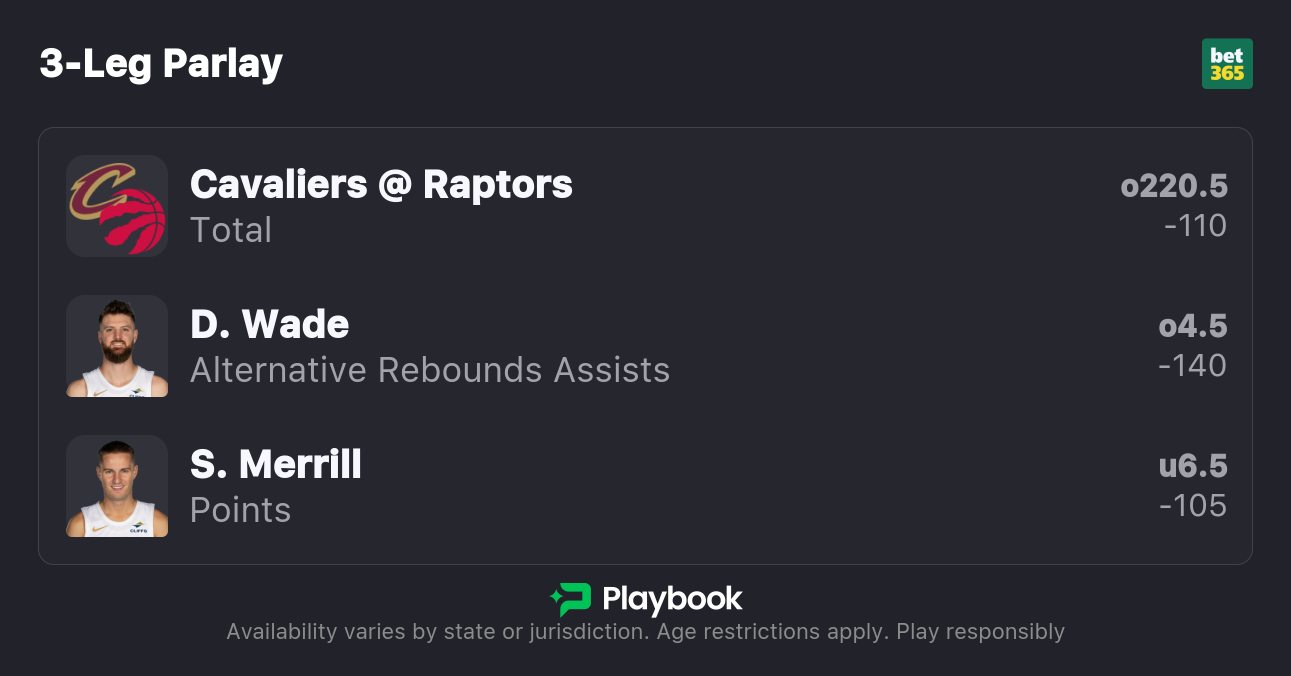The height and width of the screenshot is (676, 1291).
Task: Click the green Playbook logo icon
Action: tap(571, 599)
